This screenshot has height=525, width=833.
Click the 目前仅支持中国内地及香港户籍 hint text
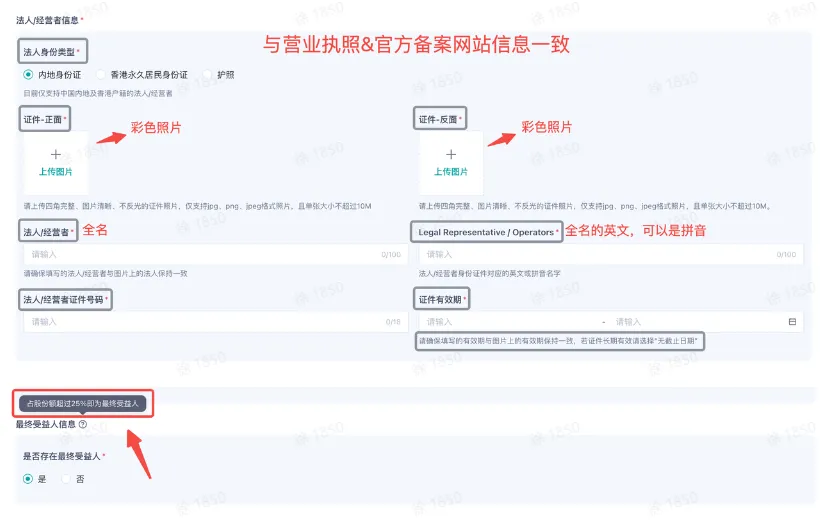(98, 94)
